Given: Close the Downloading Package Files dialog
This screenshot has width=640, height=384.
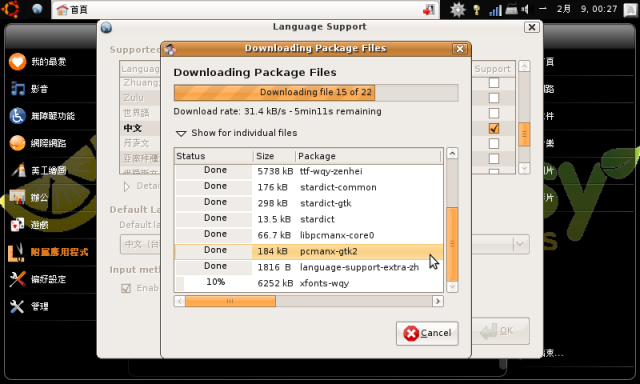Looking at the screenshot, I should click(460, 49).
